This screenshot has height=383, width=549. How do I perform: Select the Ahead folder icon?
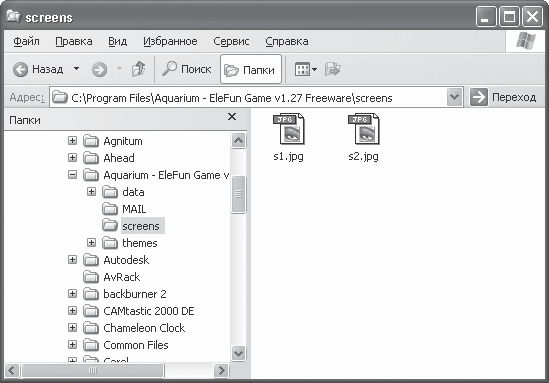91,158
